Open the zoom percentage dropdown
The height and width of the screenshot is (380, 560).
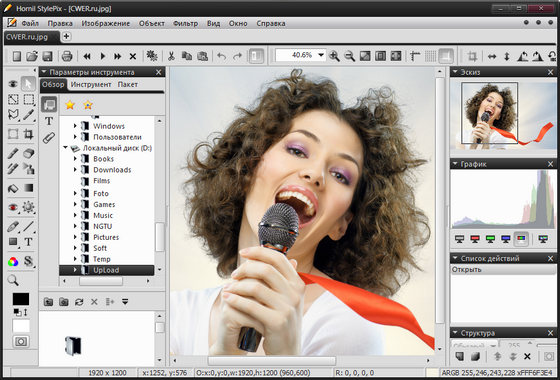point(321,55)
